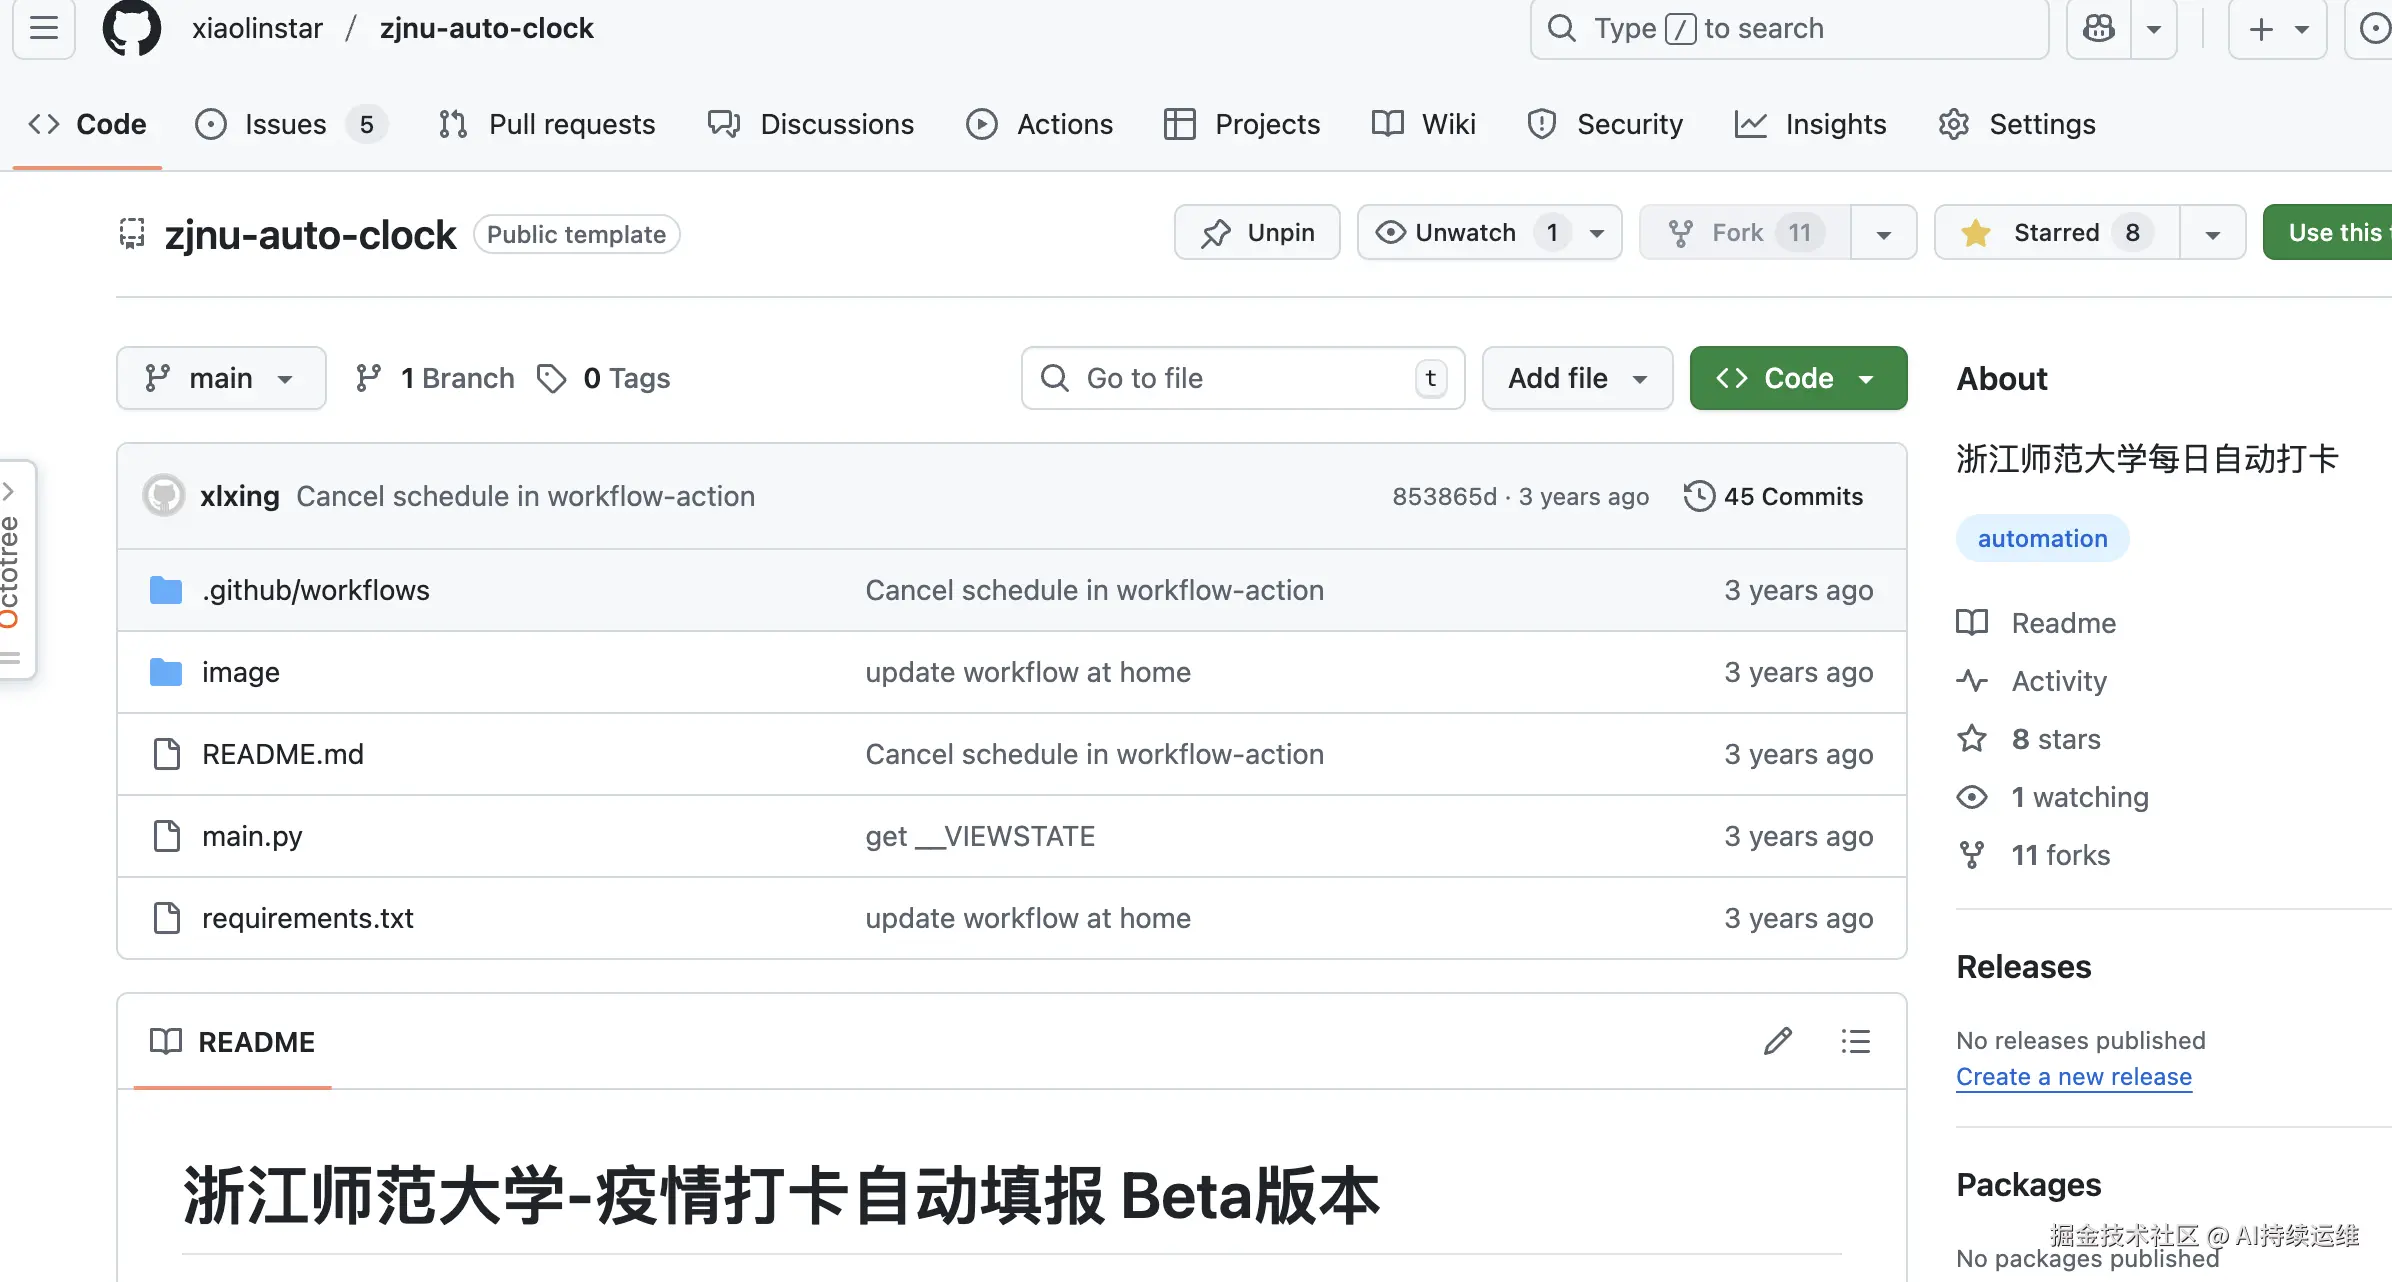Screen dimensions: 2392x1282
Task: Open the Projects tab
Action: click(x=1242, y=124)
